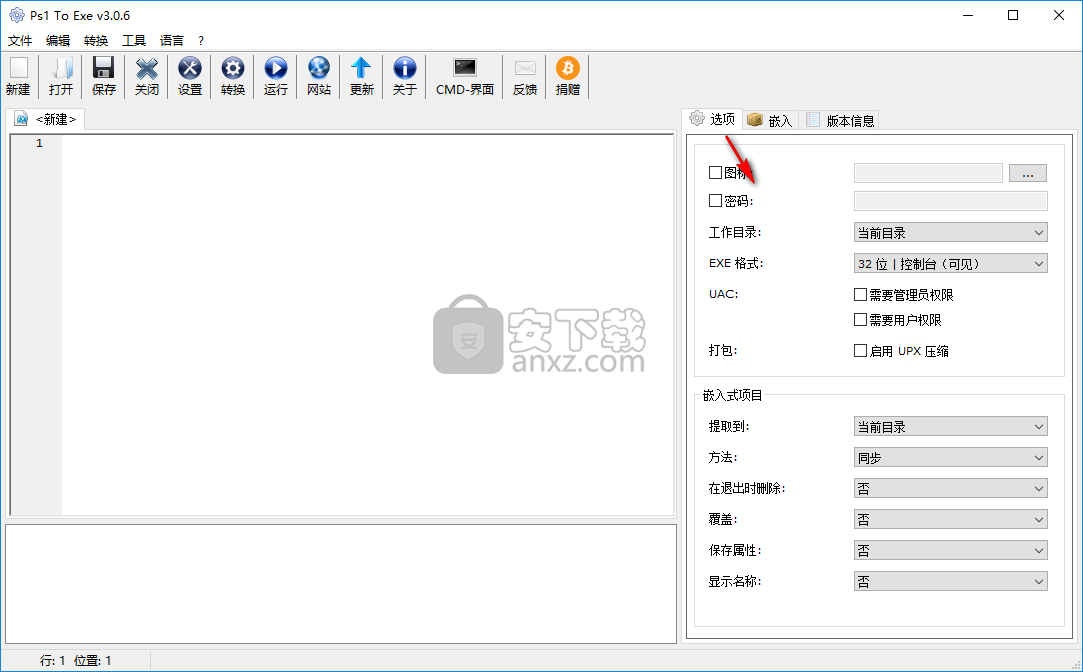This screenshot has width=1083, height=672.
Task: Click the bottom output log panel
Action: click(341, 584)
